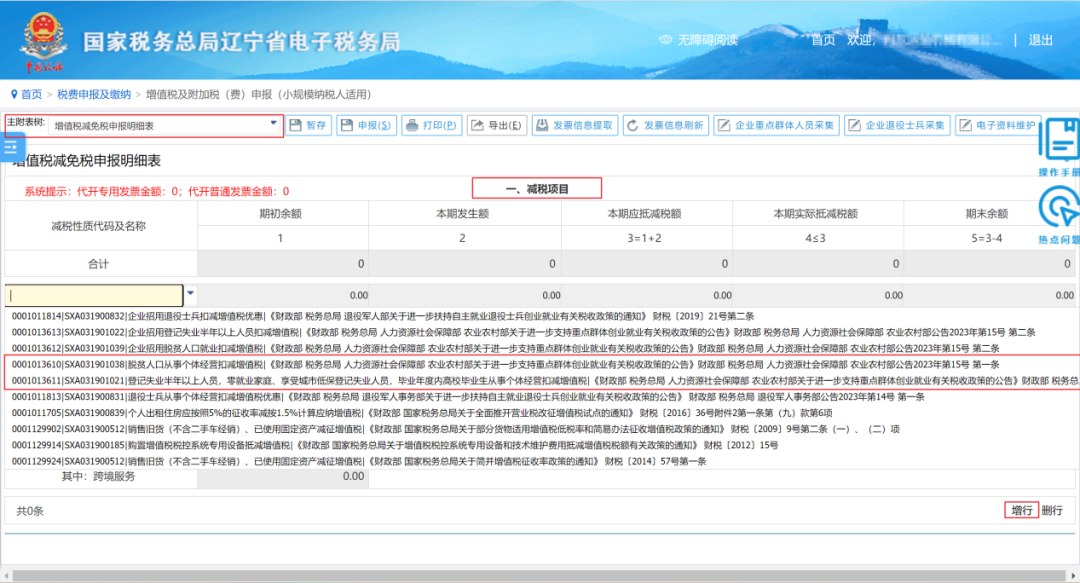Click the 合计 row label
This screenshot has height=583, width=1080.
pos(98,264)
